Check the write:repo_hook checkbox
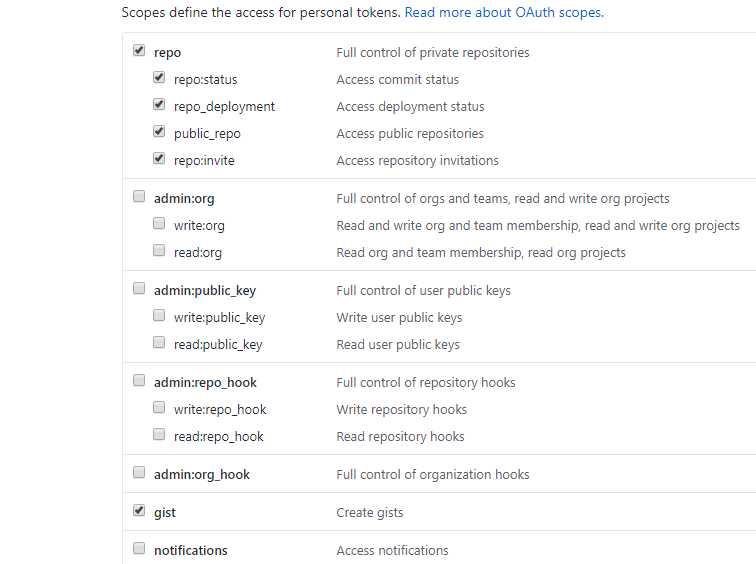 (x=159, y=407)
